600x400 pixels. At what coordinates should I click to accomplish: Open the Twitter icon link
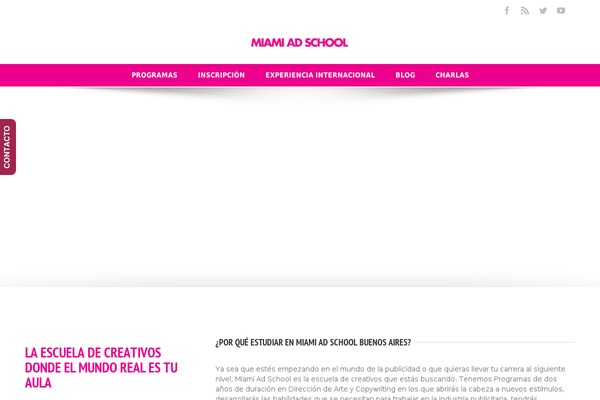(x=543, y=11)
